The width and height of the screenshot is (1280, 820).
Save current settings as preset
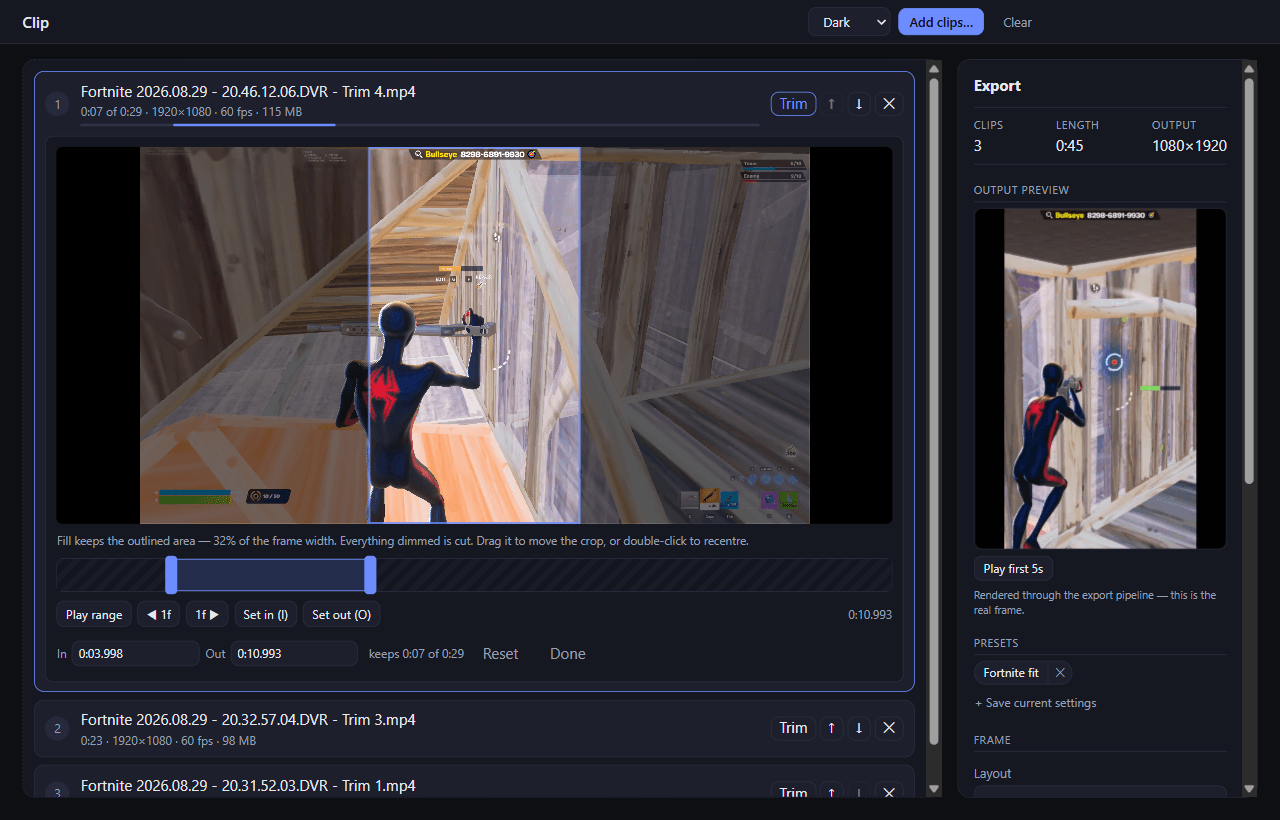tap(1035, 703)
